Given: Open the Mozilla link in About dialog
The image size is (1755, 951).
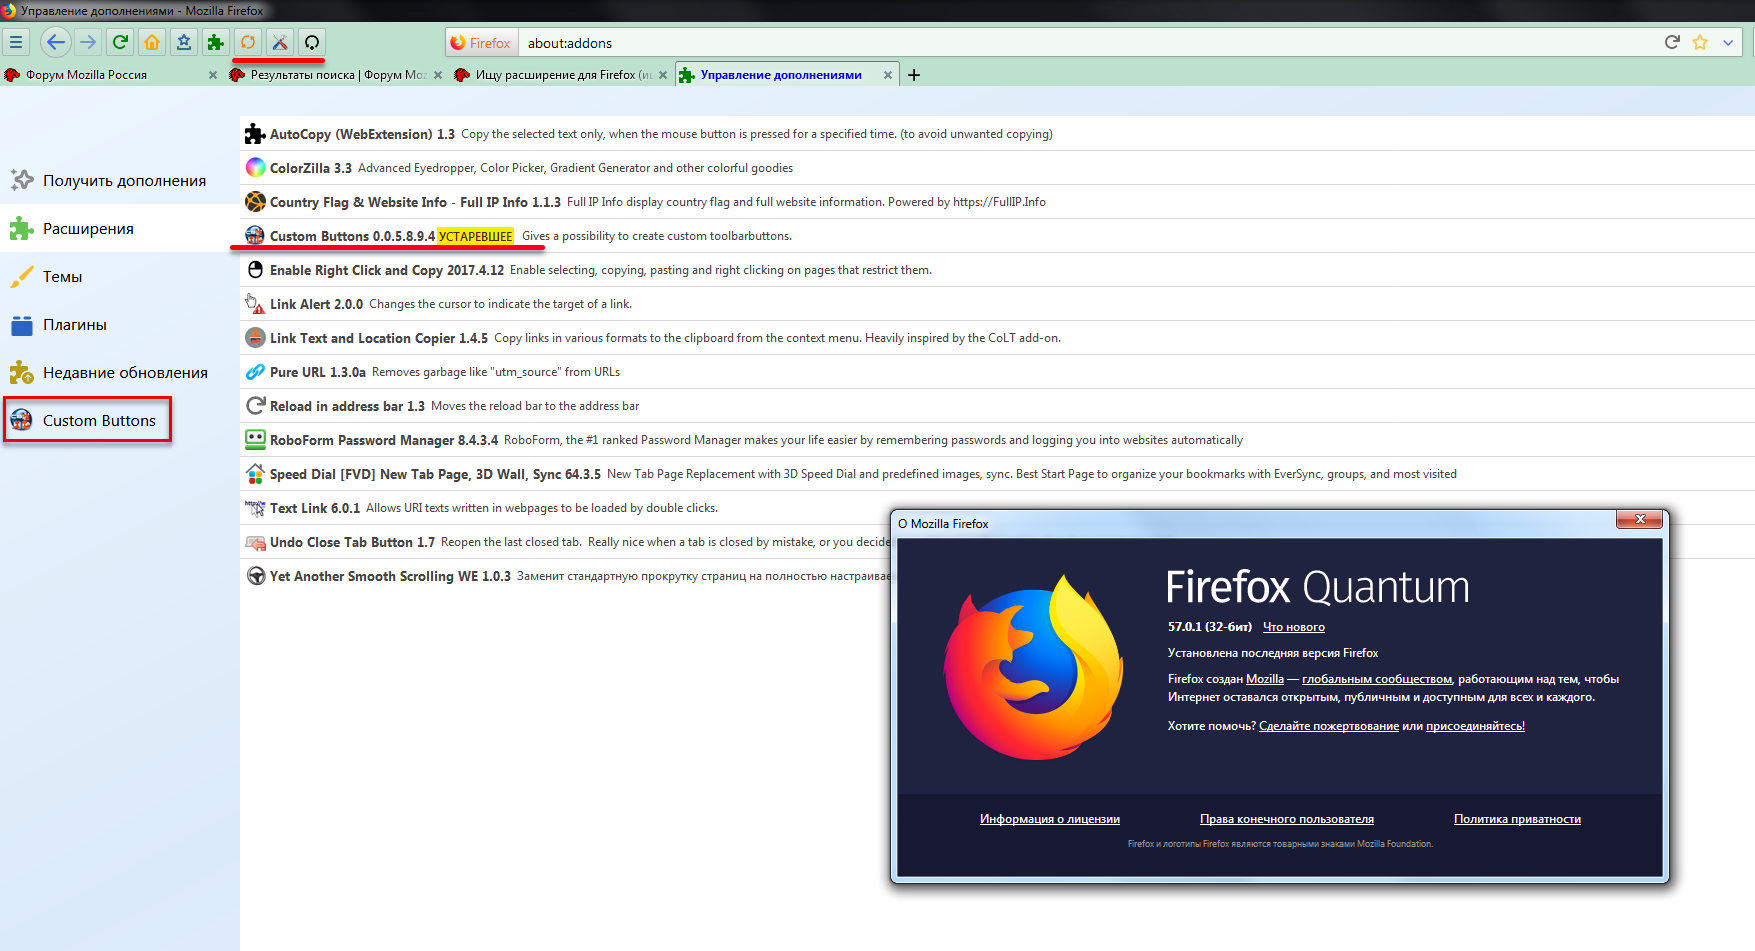Looking at the screenshot, I should [1264, 679].
